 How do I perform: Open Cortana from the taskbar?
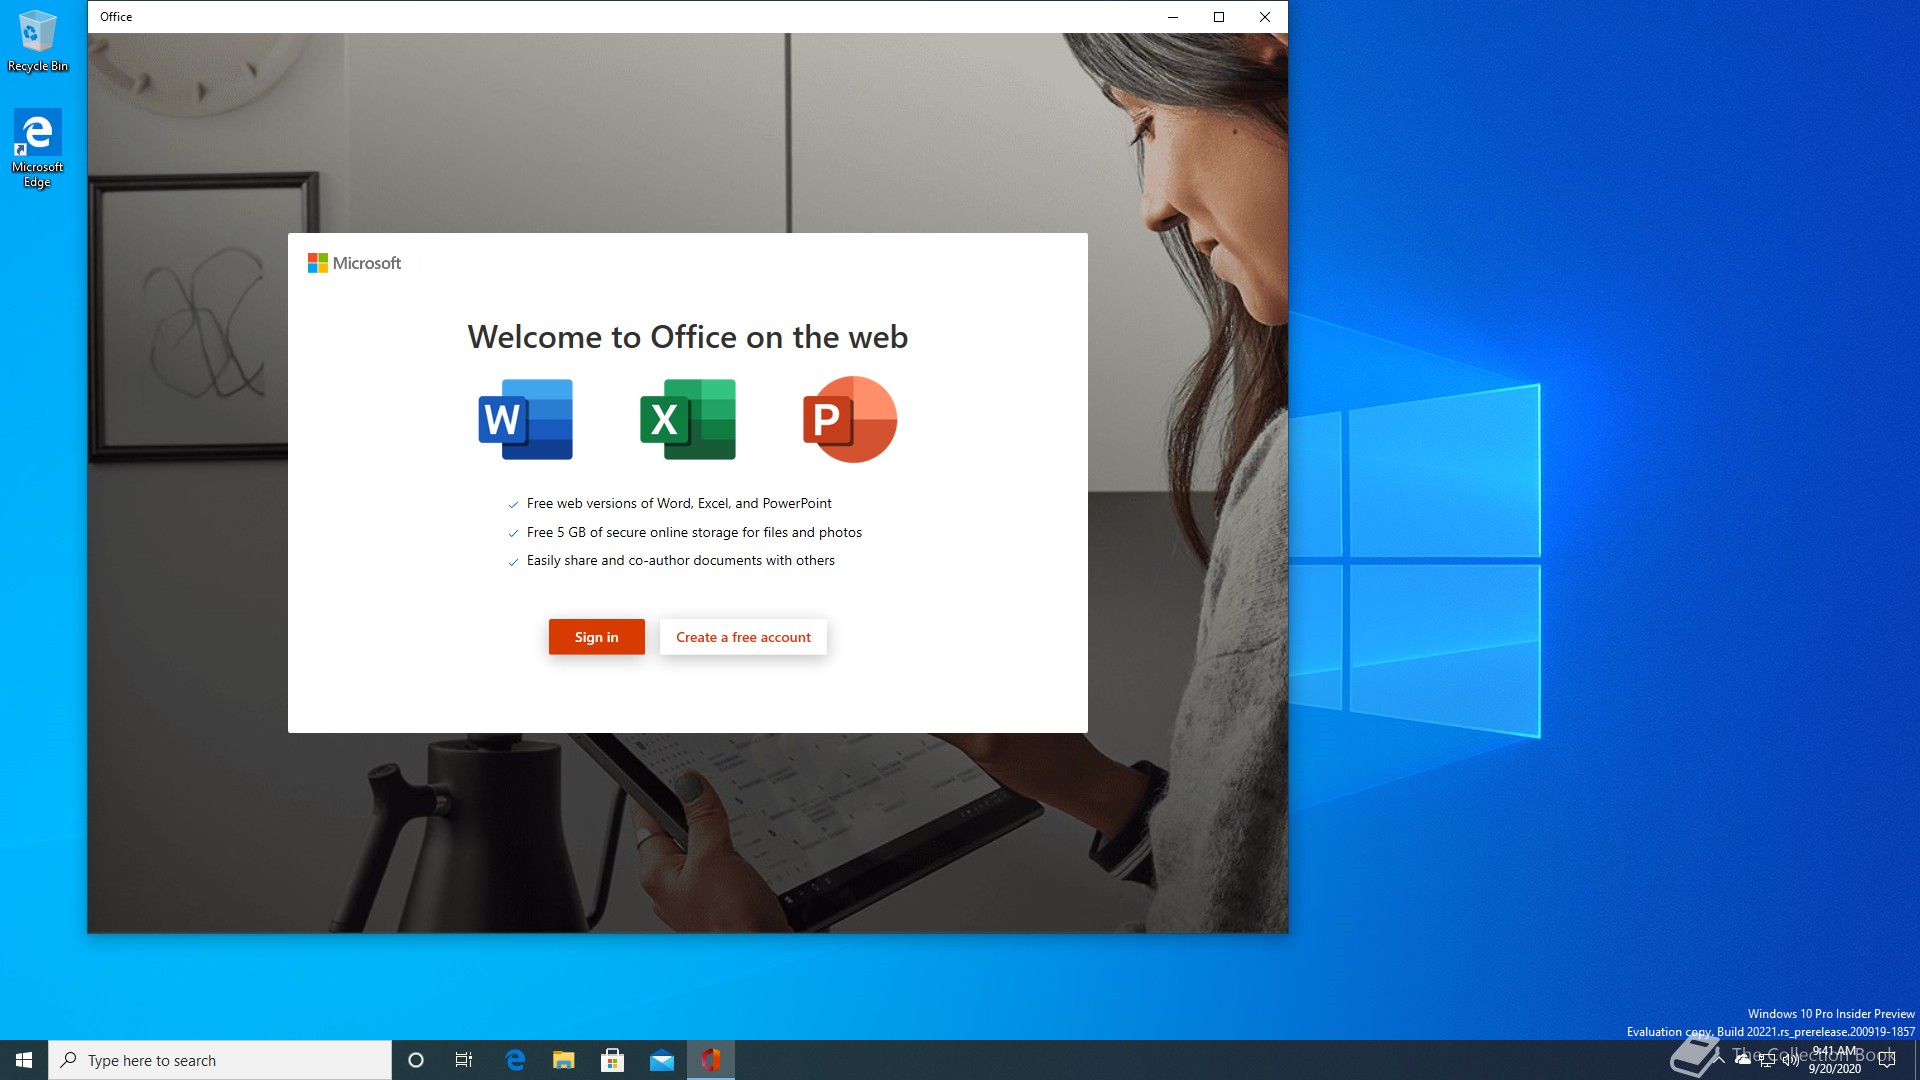416,1060
